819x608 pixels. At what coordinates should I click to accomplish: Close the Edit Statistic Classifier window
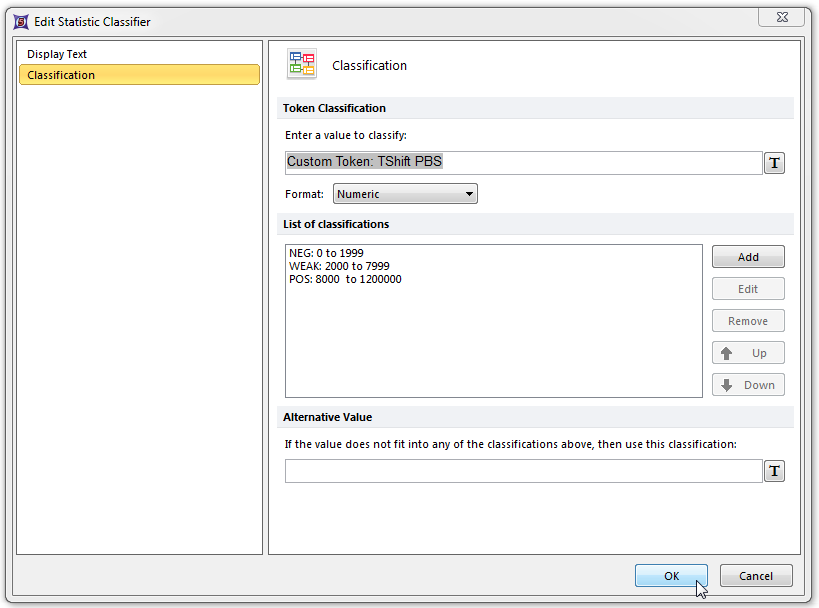pyautogui.click(x=781, y=18)
